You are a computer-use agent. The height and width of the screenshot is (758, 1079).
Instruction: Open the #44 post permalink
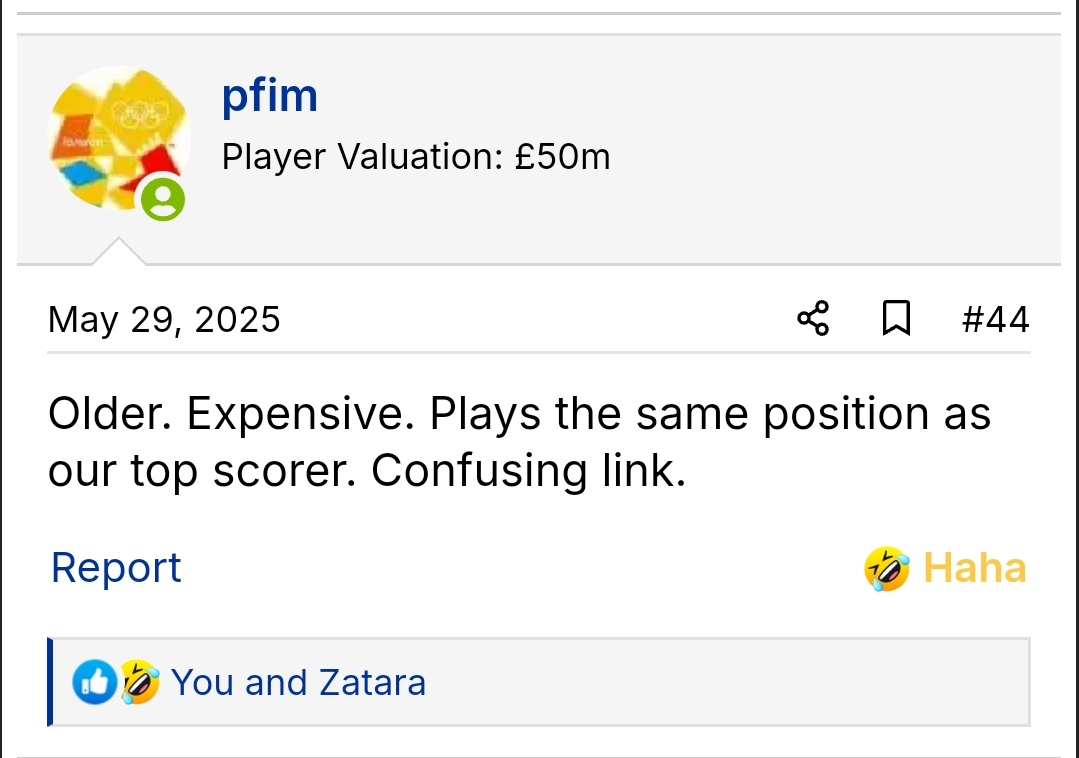(995, 320)
